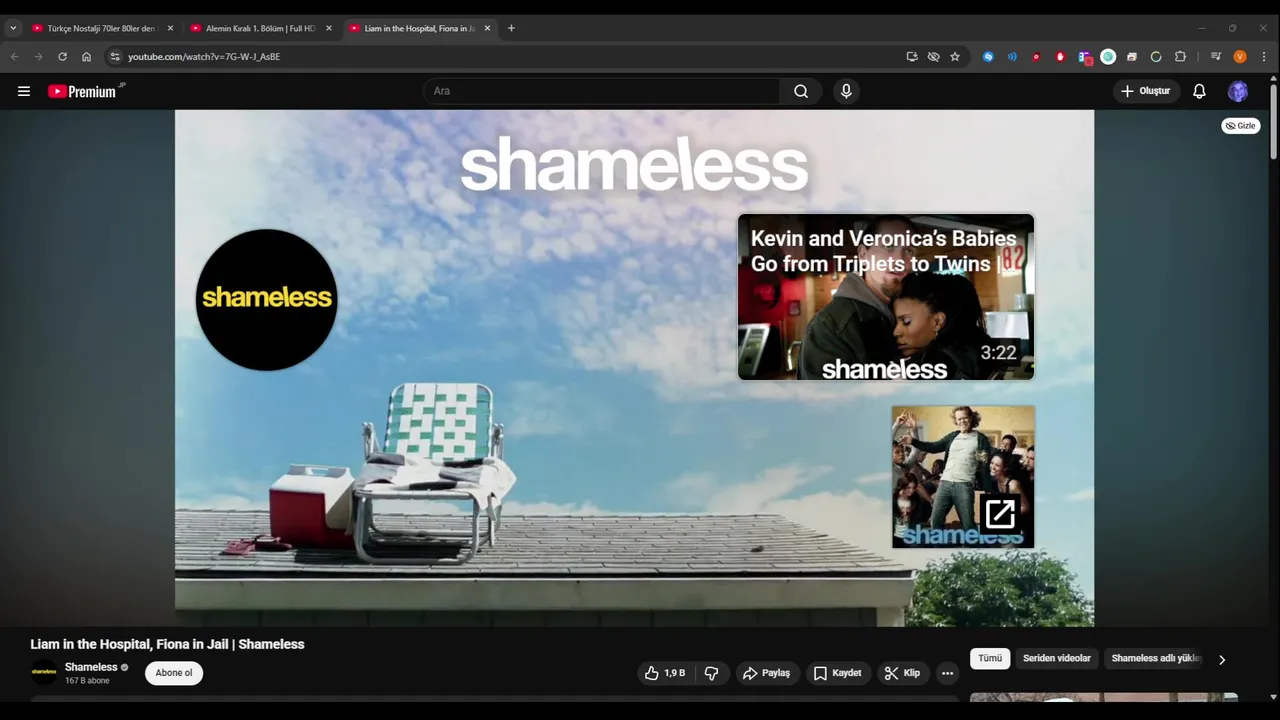Start voice search with the microphone
Image resolution: width=1280 pixels, height=720 pixels.
coord(846,91)
